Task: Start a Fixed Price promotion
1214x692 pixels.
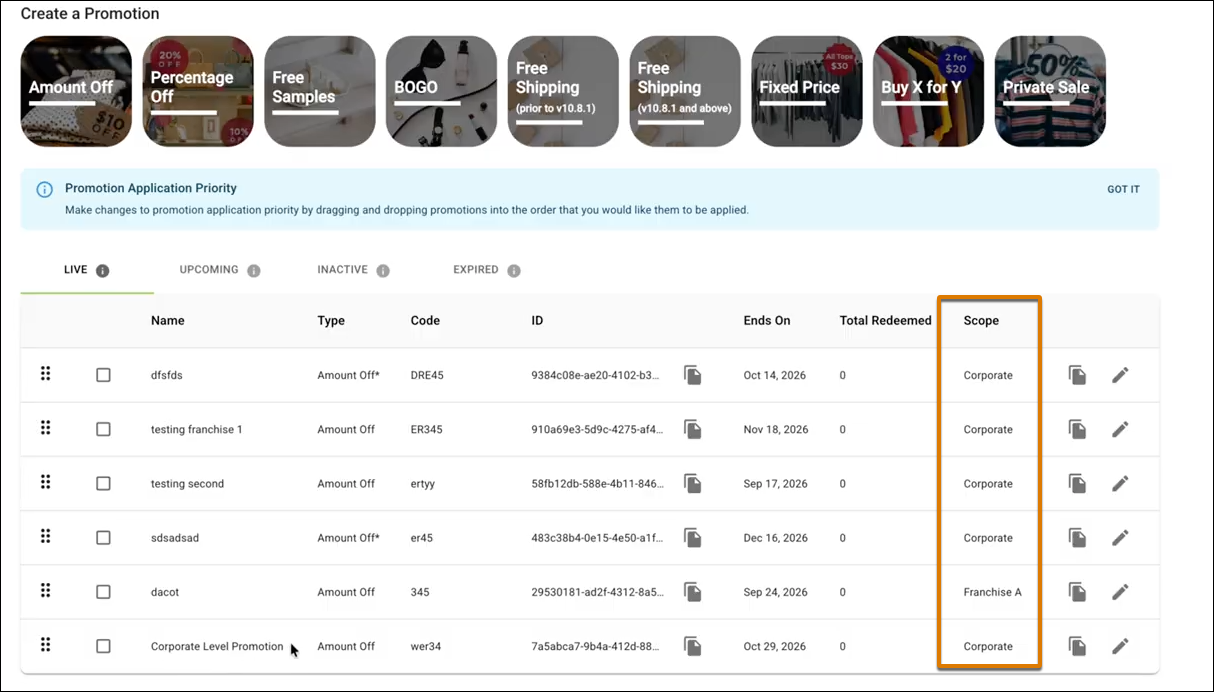Action: 807,91
